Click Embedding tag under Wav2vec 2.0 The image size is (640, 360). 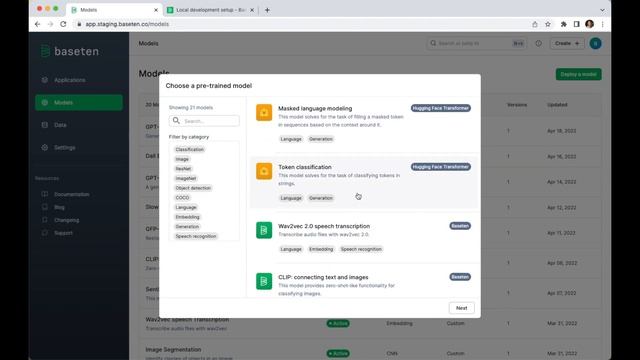click(321, 249)
